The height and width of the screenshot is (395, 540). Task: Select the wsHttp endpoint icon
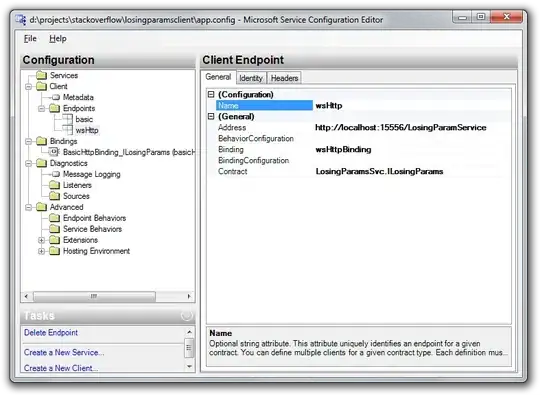(67, 130)
